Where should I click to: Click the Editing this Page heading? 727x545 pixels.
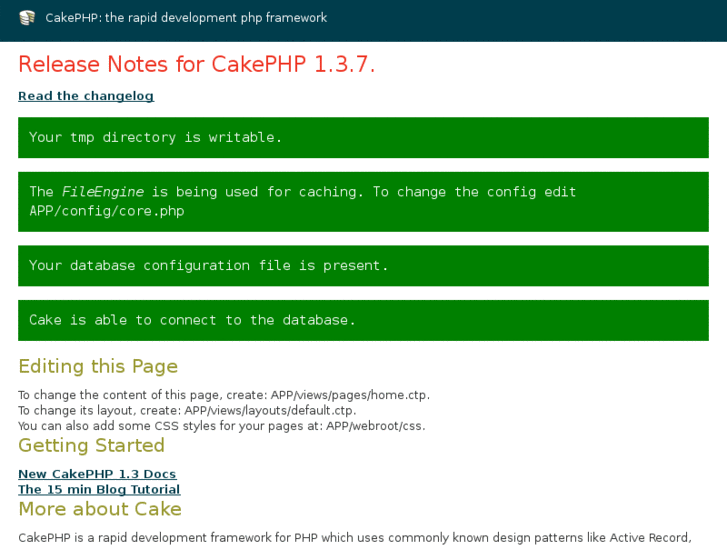click(98, 366)
